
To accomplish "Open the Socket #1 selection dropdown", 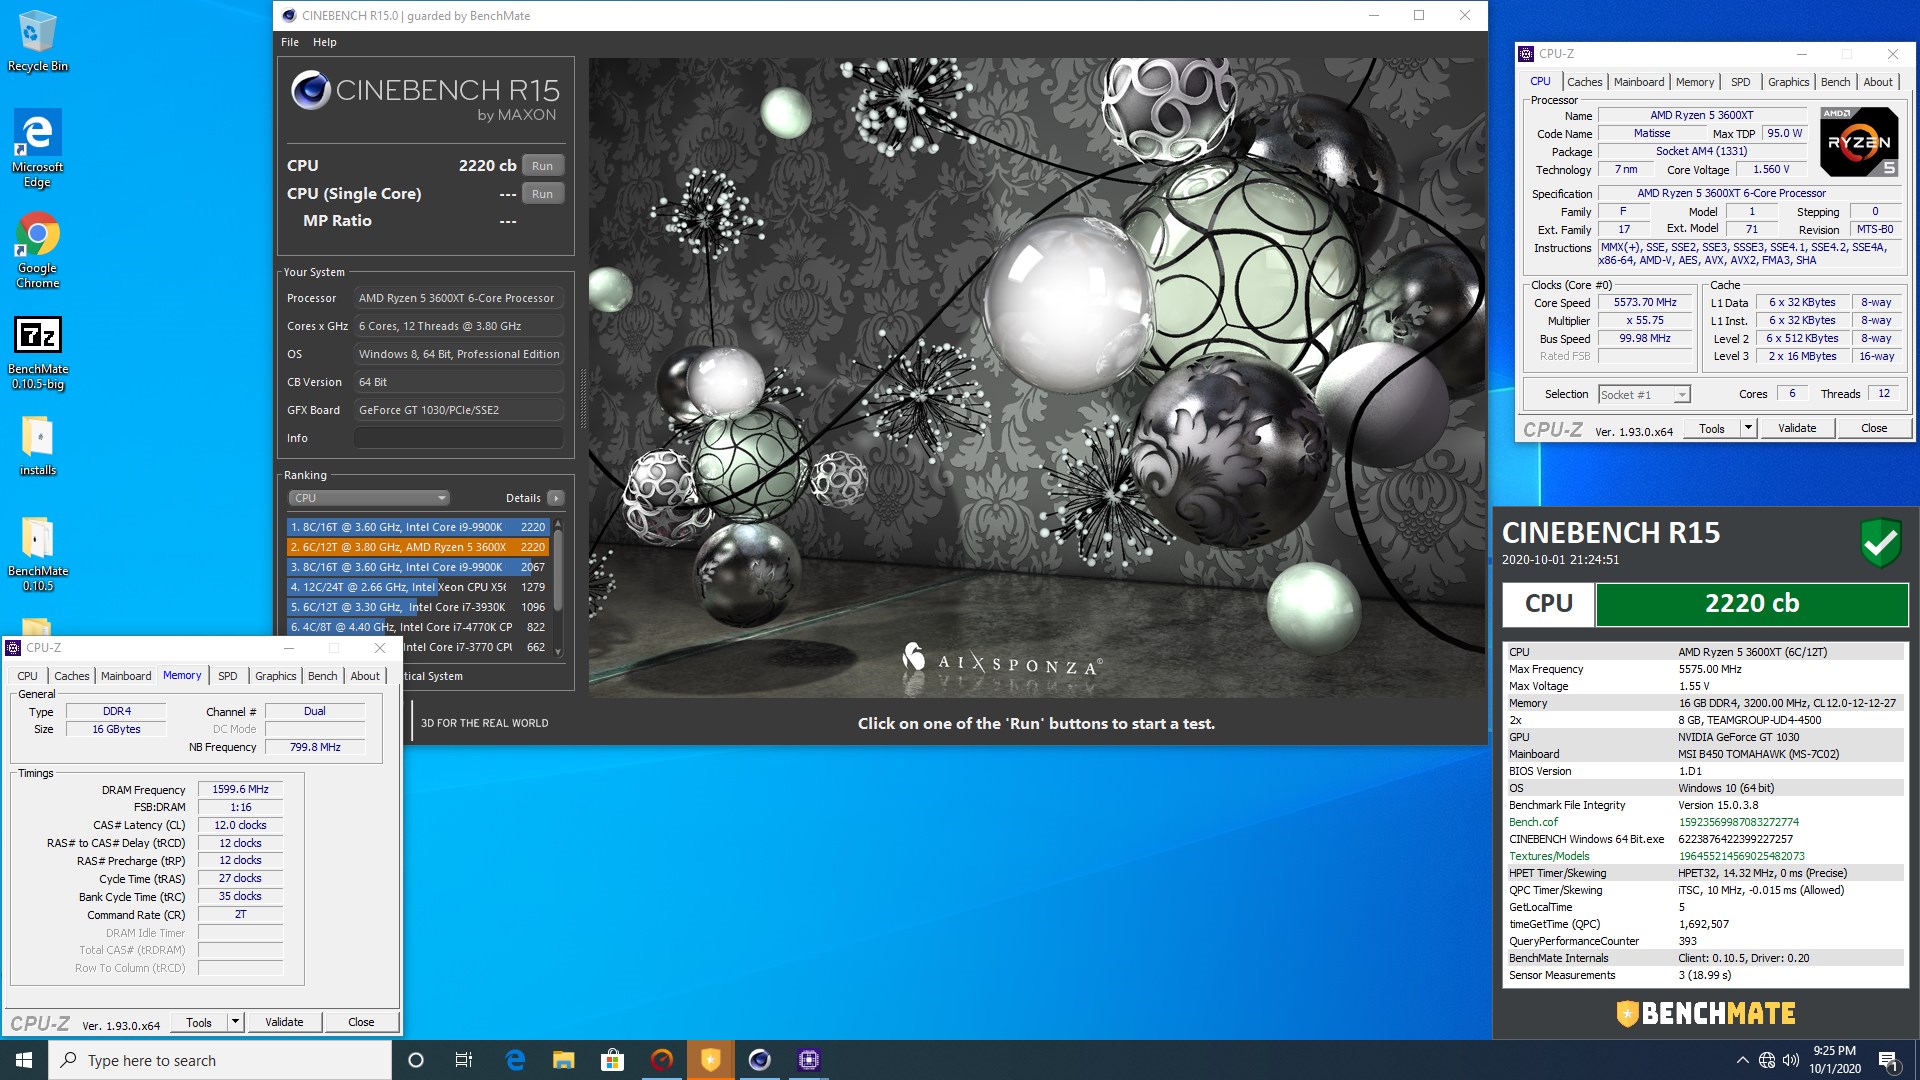I will click(1644, 395).
